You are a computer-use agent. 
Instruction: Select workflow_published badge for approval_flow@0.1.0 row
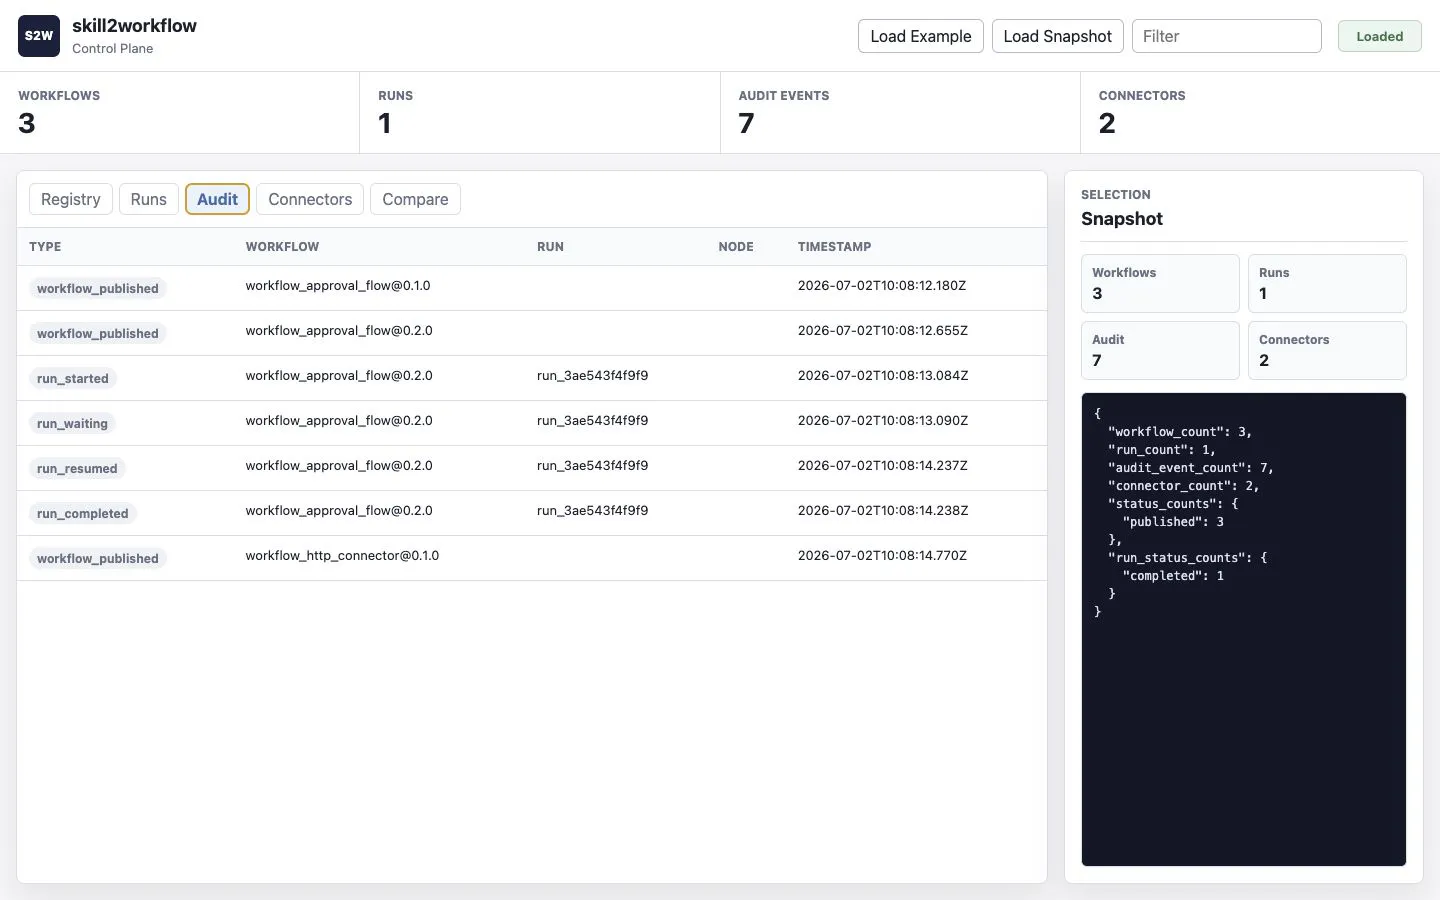(98, 288)
